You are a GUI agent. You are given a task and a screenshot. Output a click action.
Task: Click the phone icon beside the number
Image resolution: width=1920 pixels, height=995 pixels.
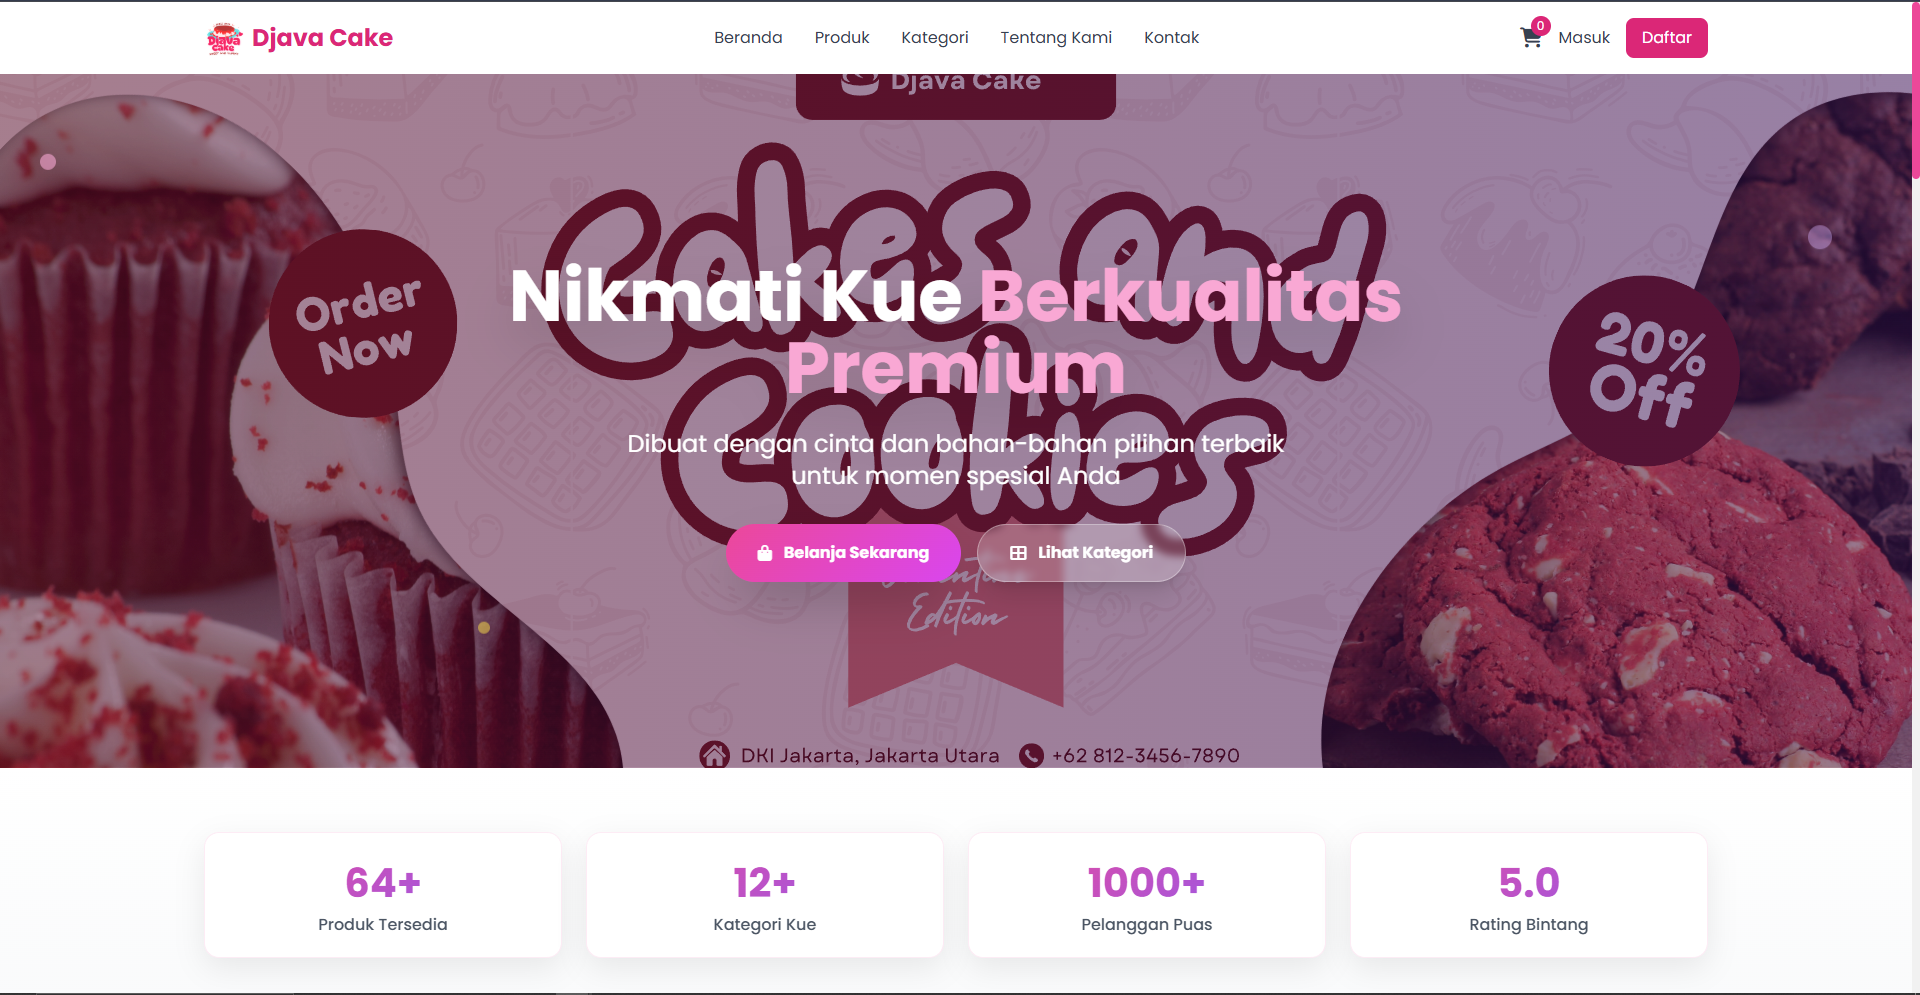(x=1031, y=756)
